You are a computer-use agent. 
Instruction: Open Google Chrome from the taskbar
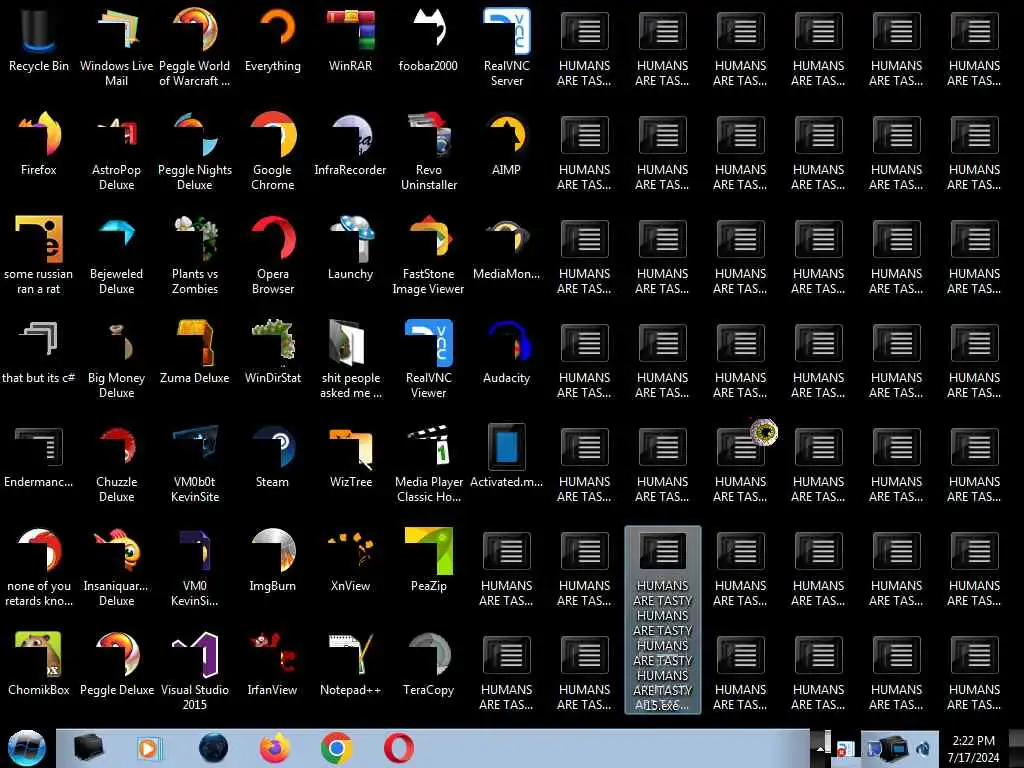point(337,748)
